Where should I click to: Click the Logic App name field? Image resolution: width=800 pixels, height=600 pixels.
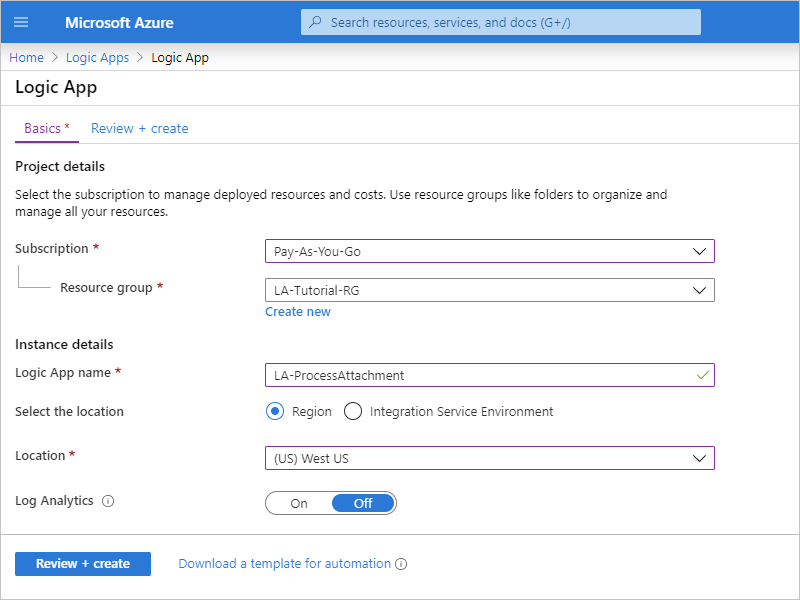pos(480,375)
